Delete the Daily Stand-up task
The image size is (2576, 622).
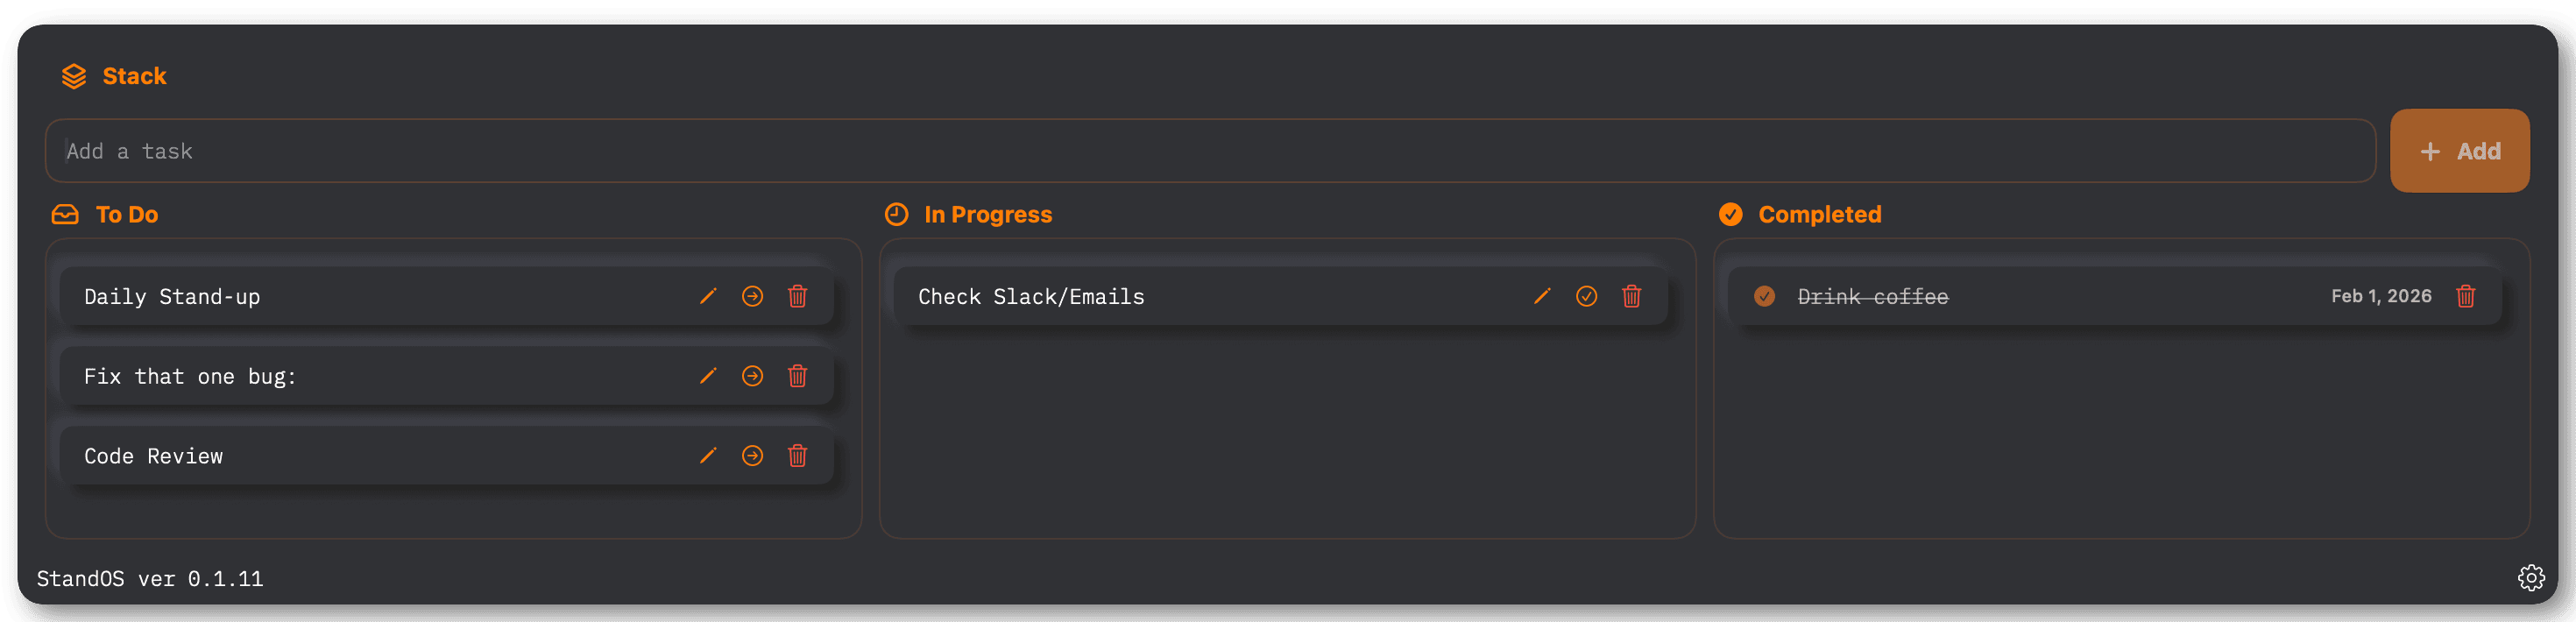(798, 296)
